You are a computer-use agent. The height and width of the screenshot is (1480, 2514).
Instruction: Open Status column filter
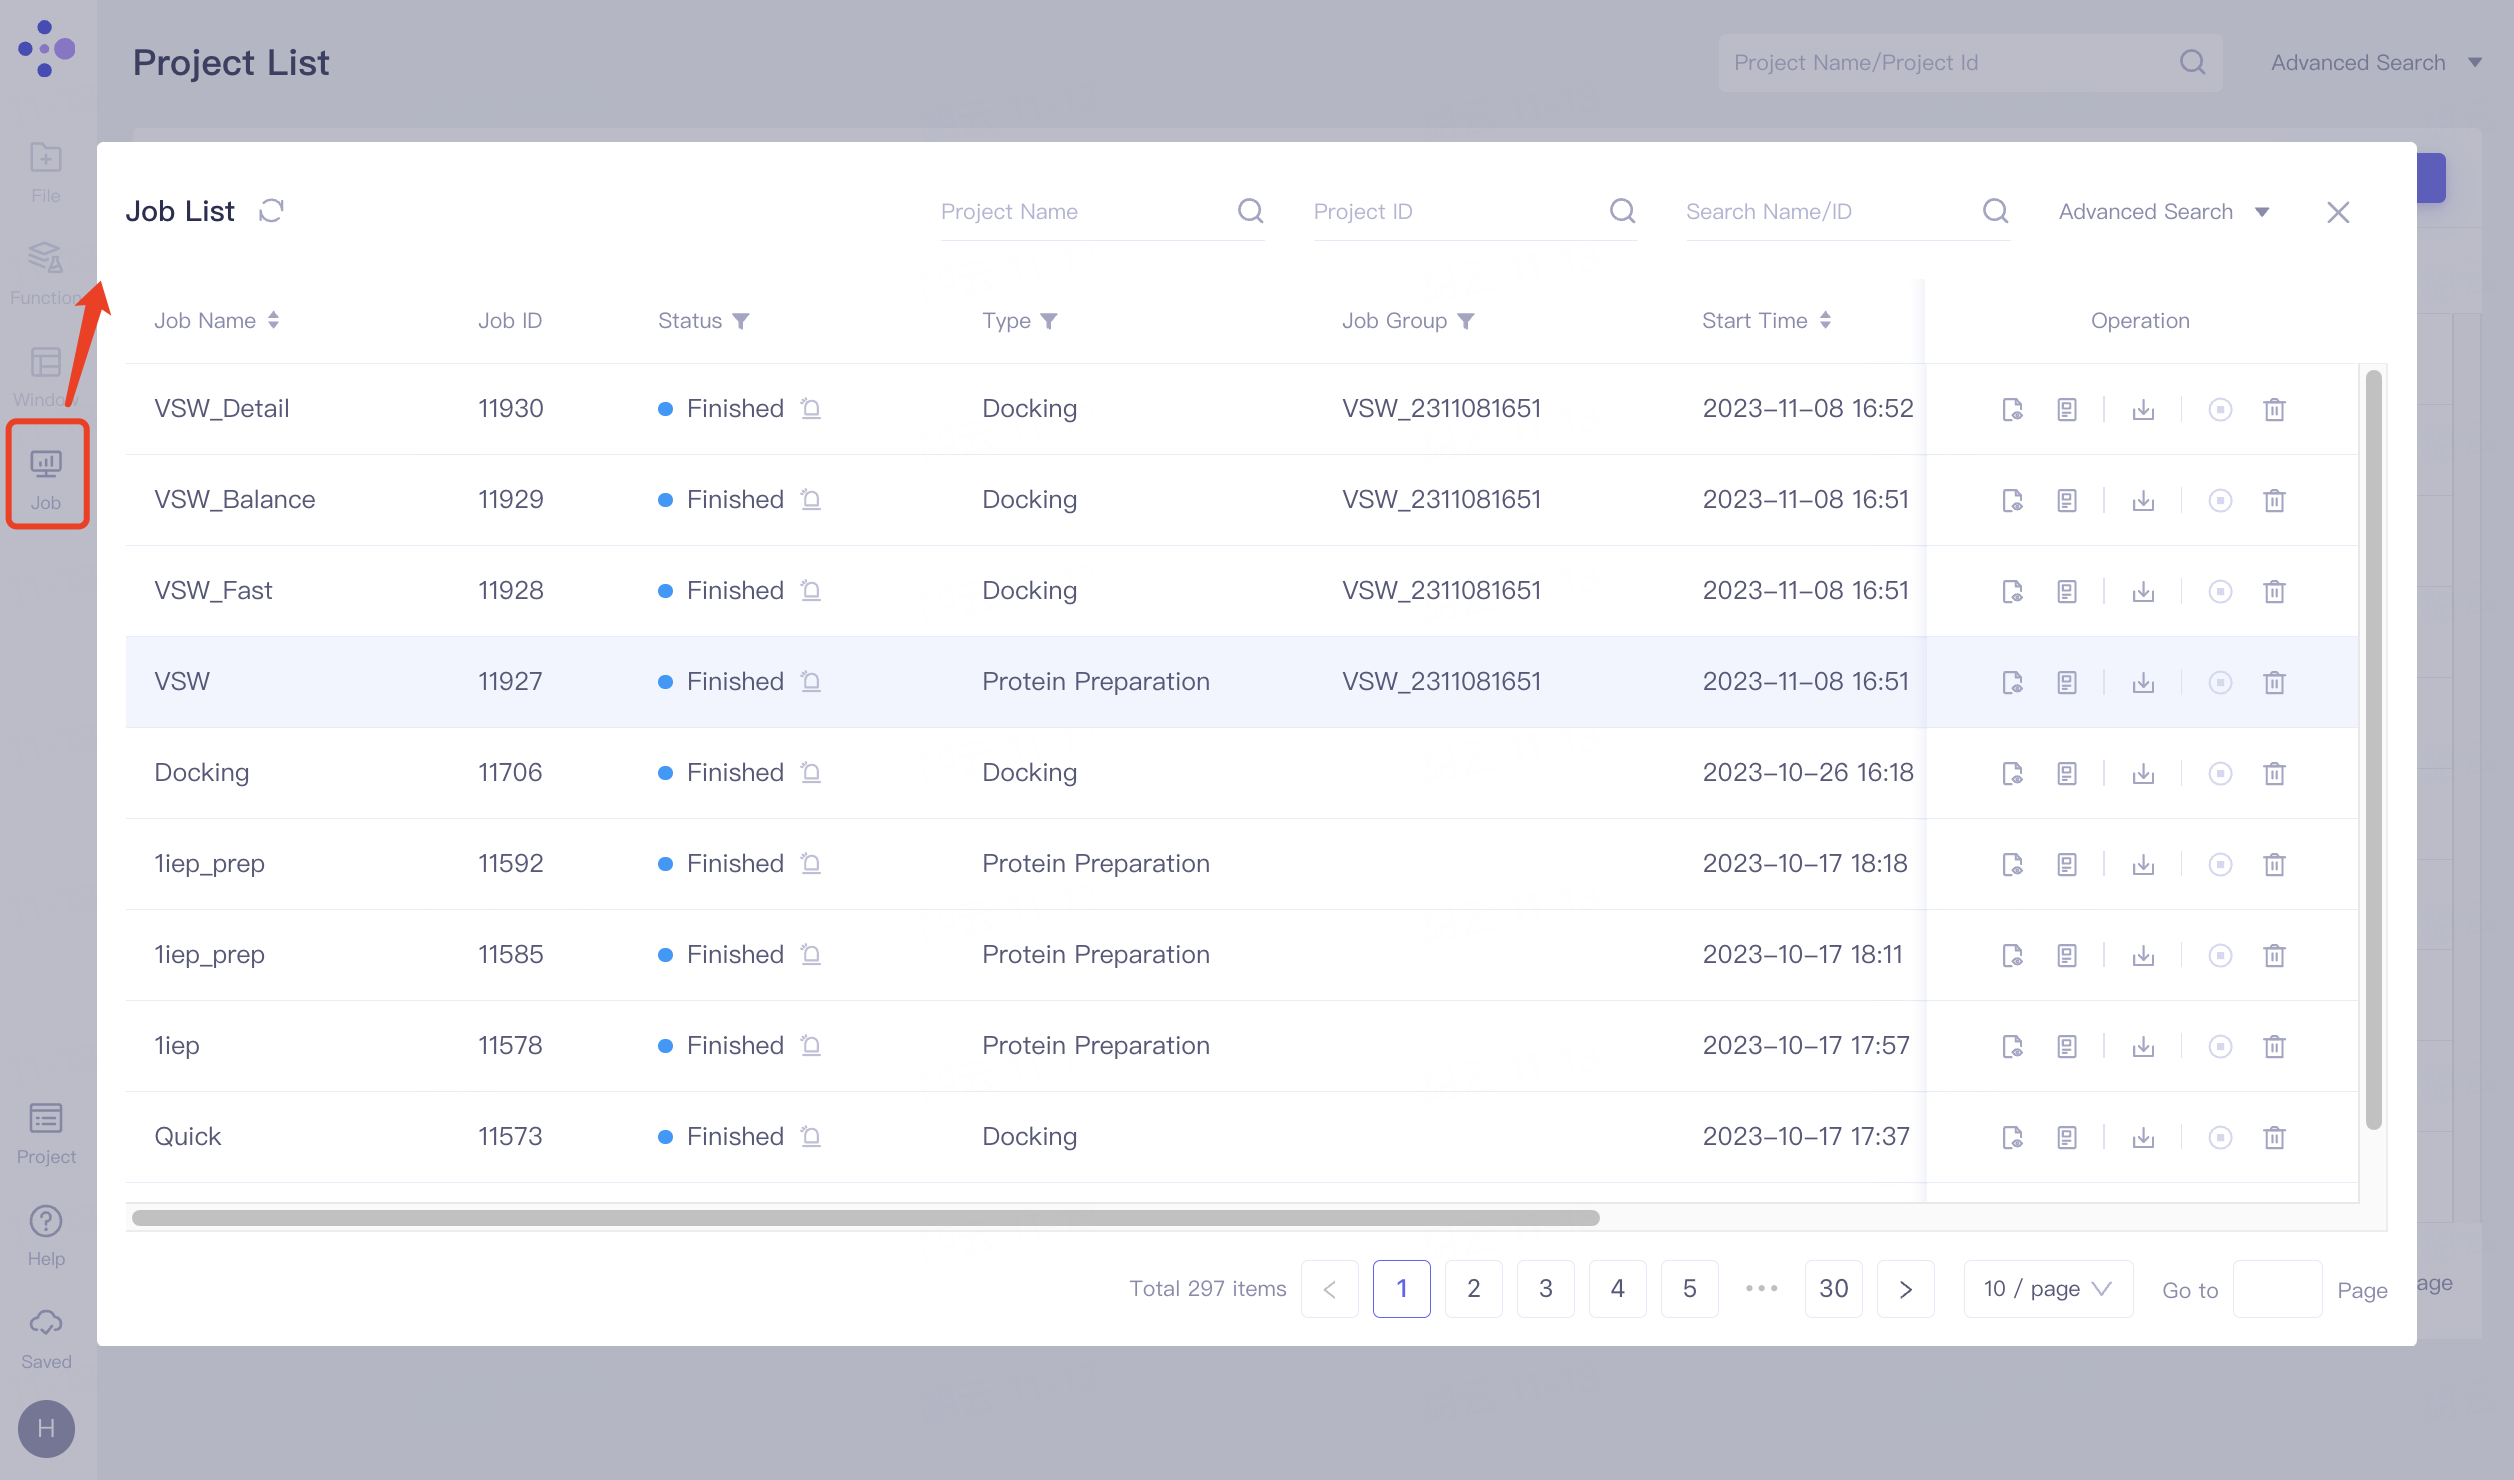(741, 321)
